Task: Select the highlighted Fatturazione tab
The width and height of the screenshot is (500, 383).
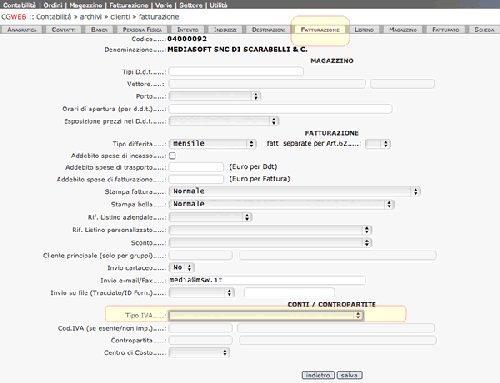Action: (320, 30)
